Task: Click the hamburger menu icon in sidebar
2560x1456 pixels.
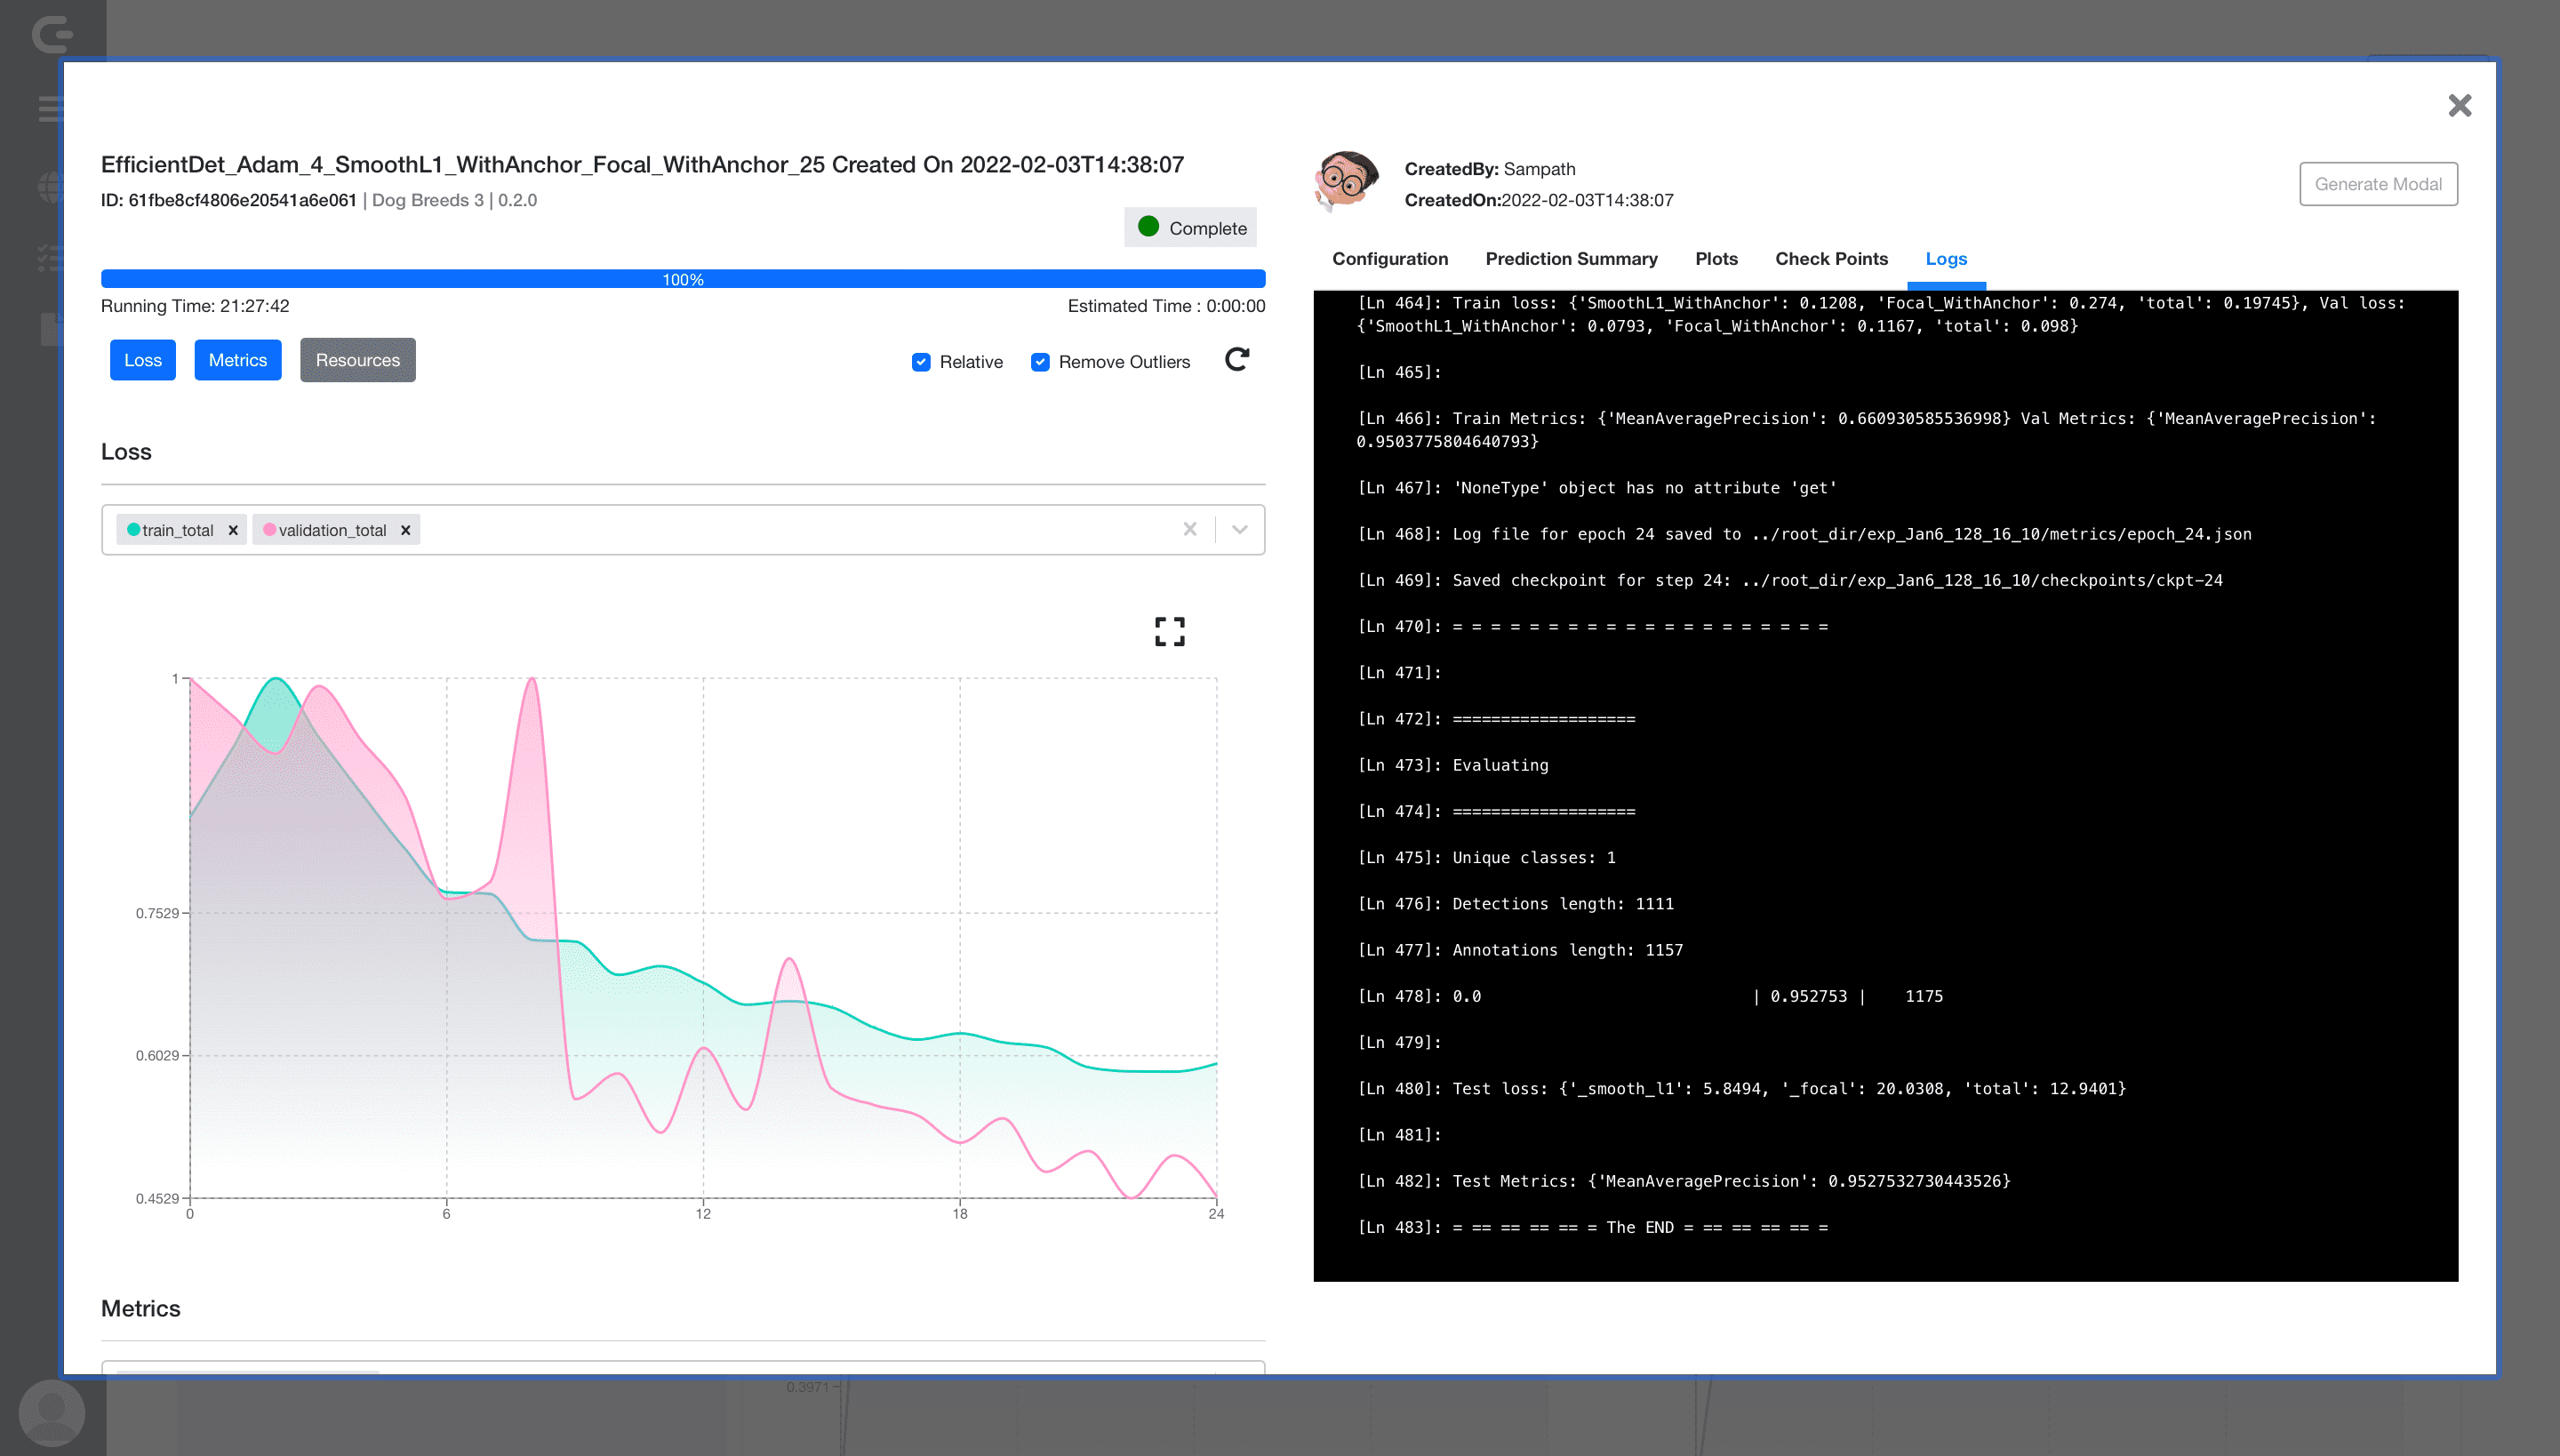Action: point(50,108)
